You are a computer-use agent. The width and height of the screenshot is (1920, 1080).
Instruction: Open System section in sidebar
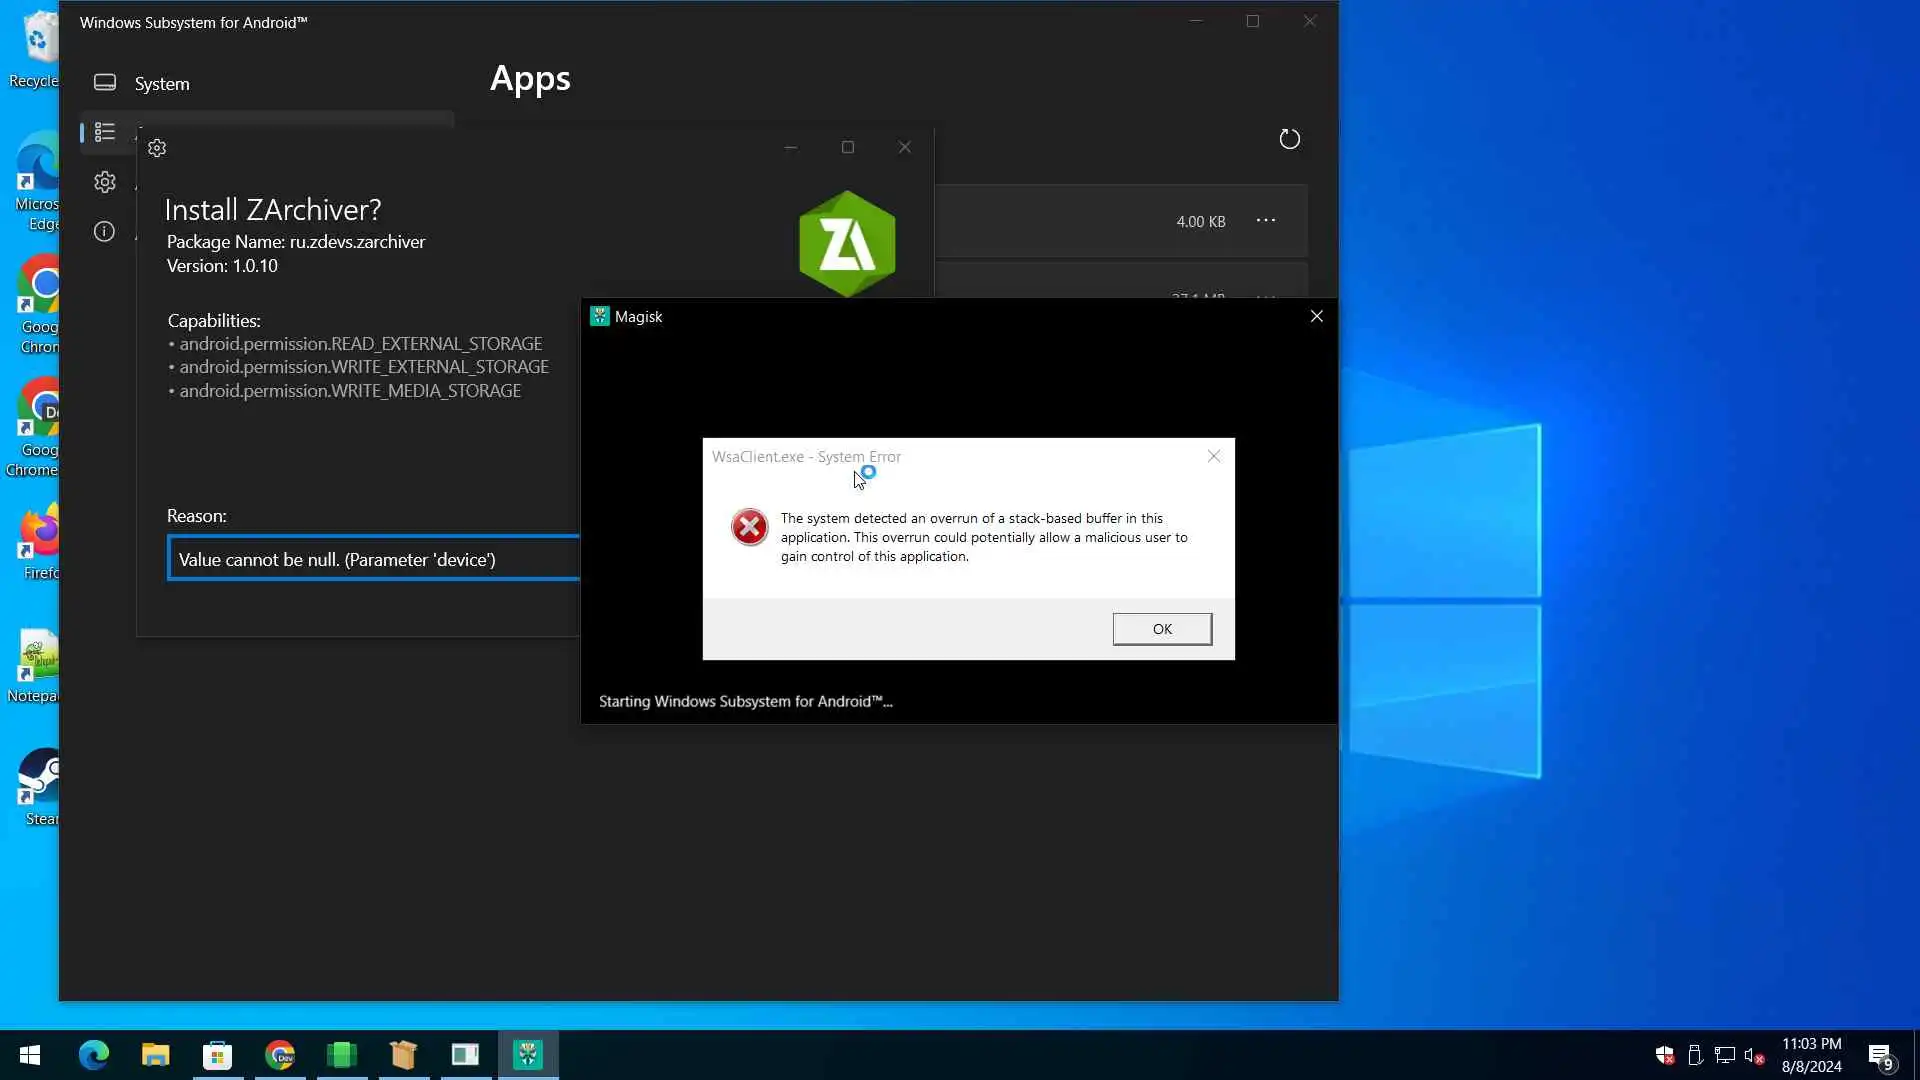[x=162, y=83]
